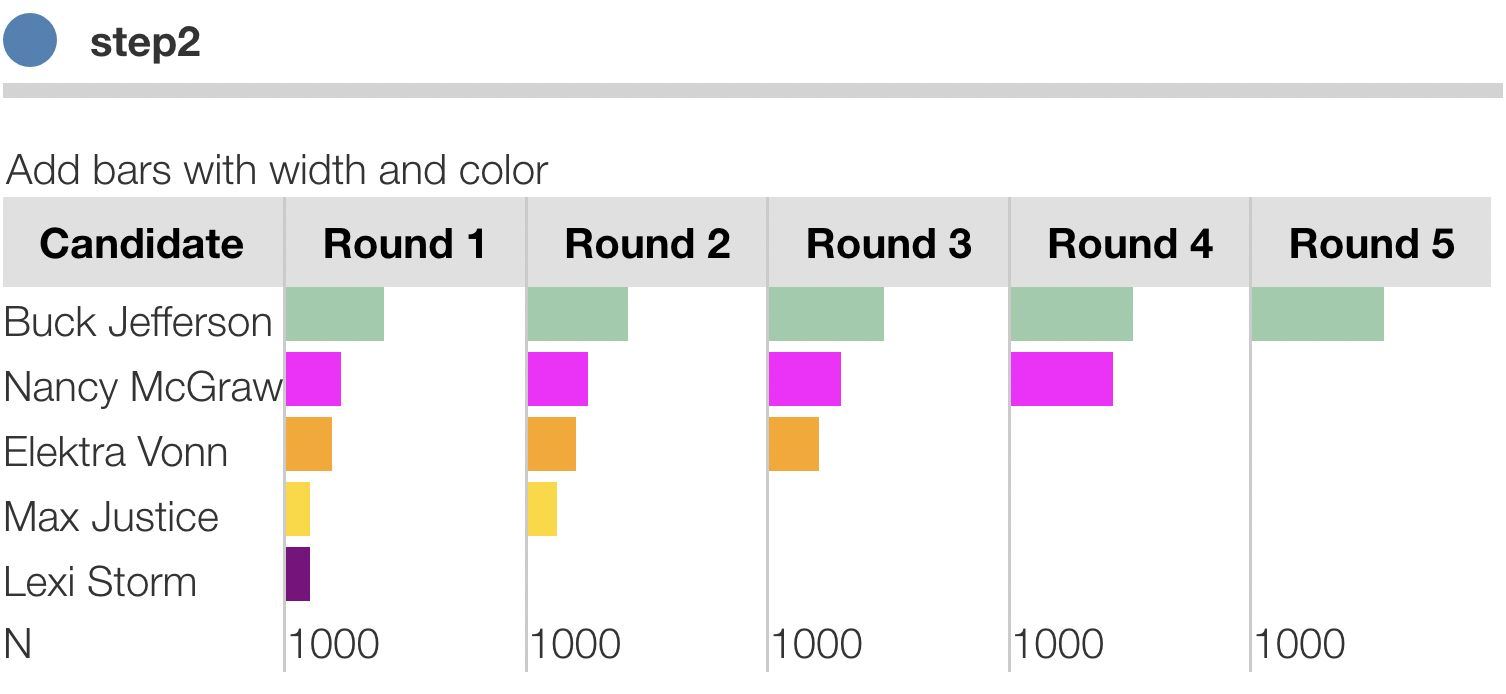The width and height of the screenshot is (1506, 694).
Task: Select the Round 1 column header
Action: (404, 244)
